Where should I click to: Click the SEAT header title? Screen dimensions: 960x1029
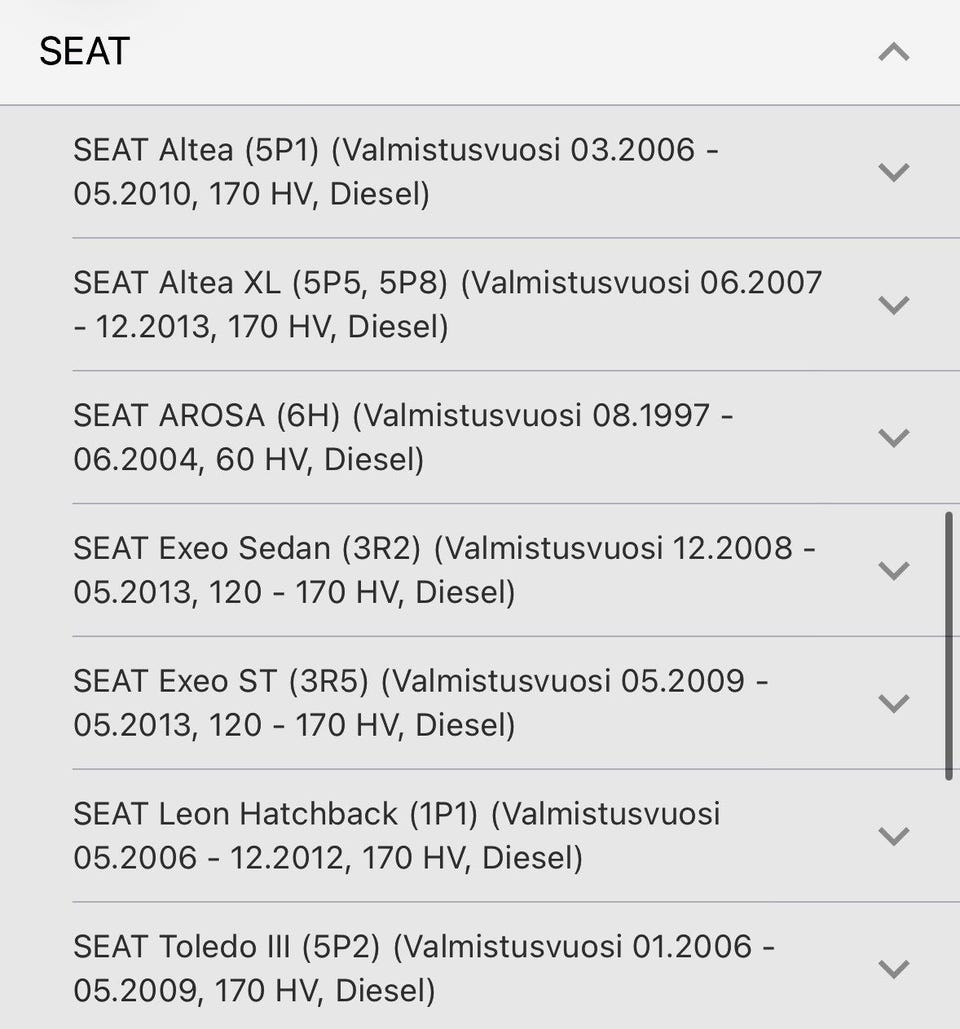85,51
